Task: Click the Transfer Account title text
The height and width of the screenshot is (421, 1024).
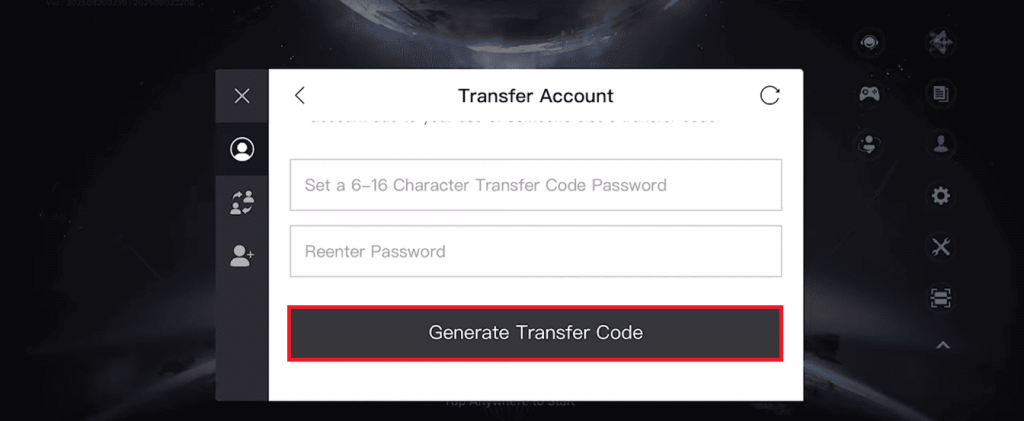Action: pyautogui.click(x=535, y=96)
